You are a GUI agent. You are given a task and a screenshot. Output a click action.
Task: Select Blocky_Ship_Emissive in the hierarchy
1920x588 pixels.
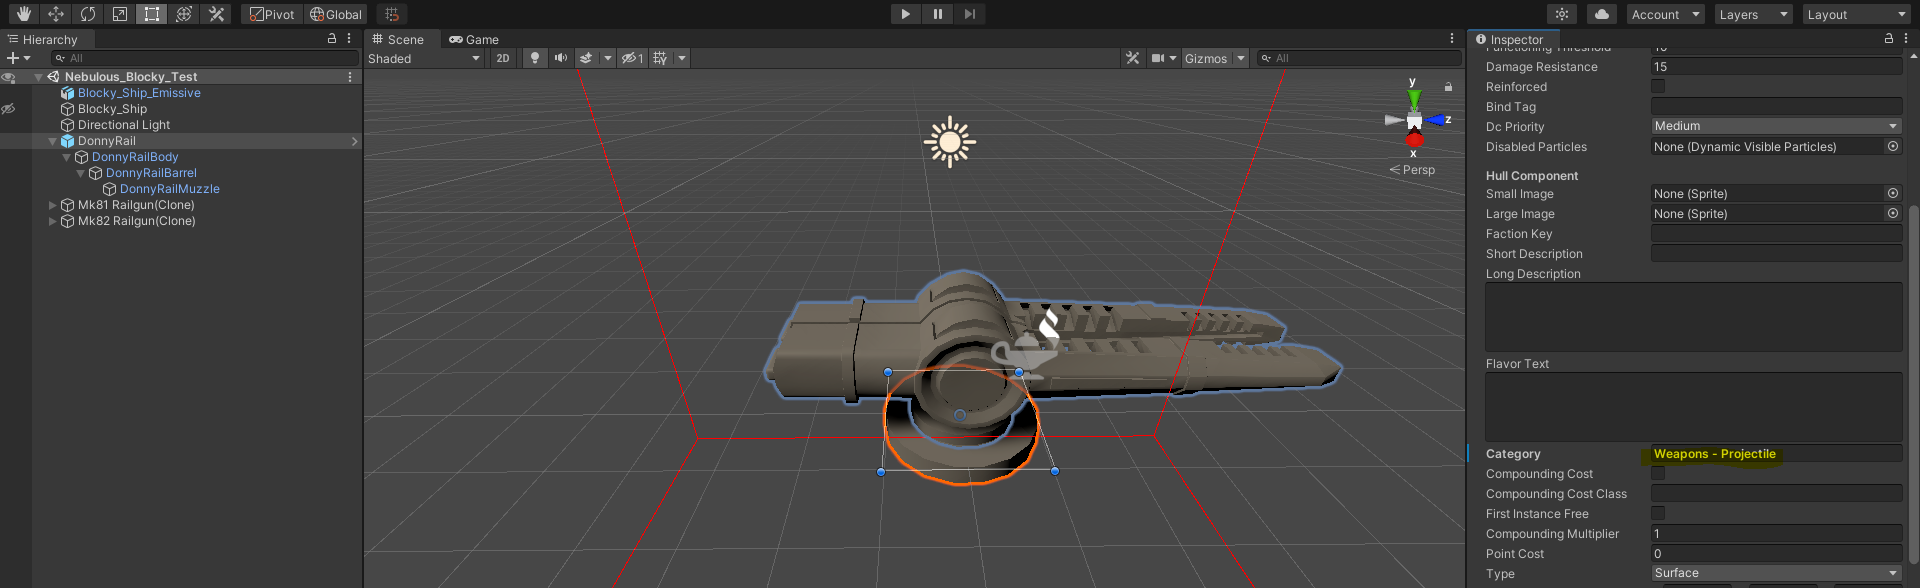[x=139, y=93]
